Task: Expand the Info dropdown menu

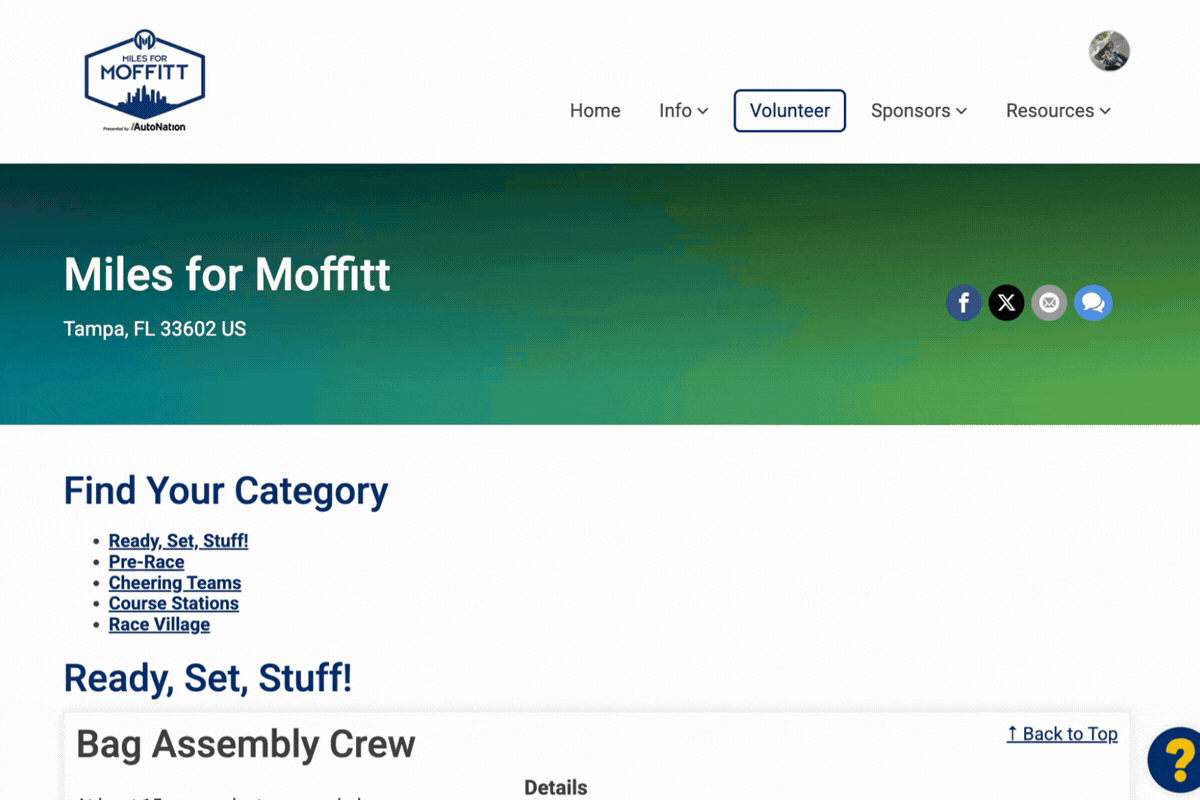Action: tap(683, 111)
